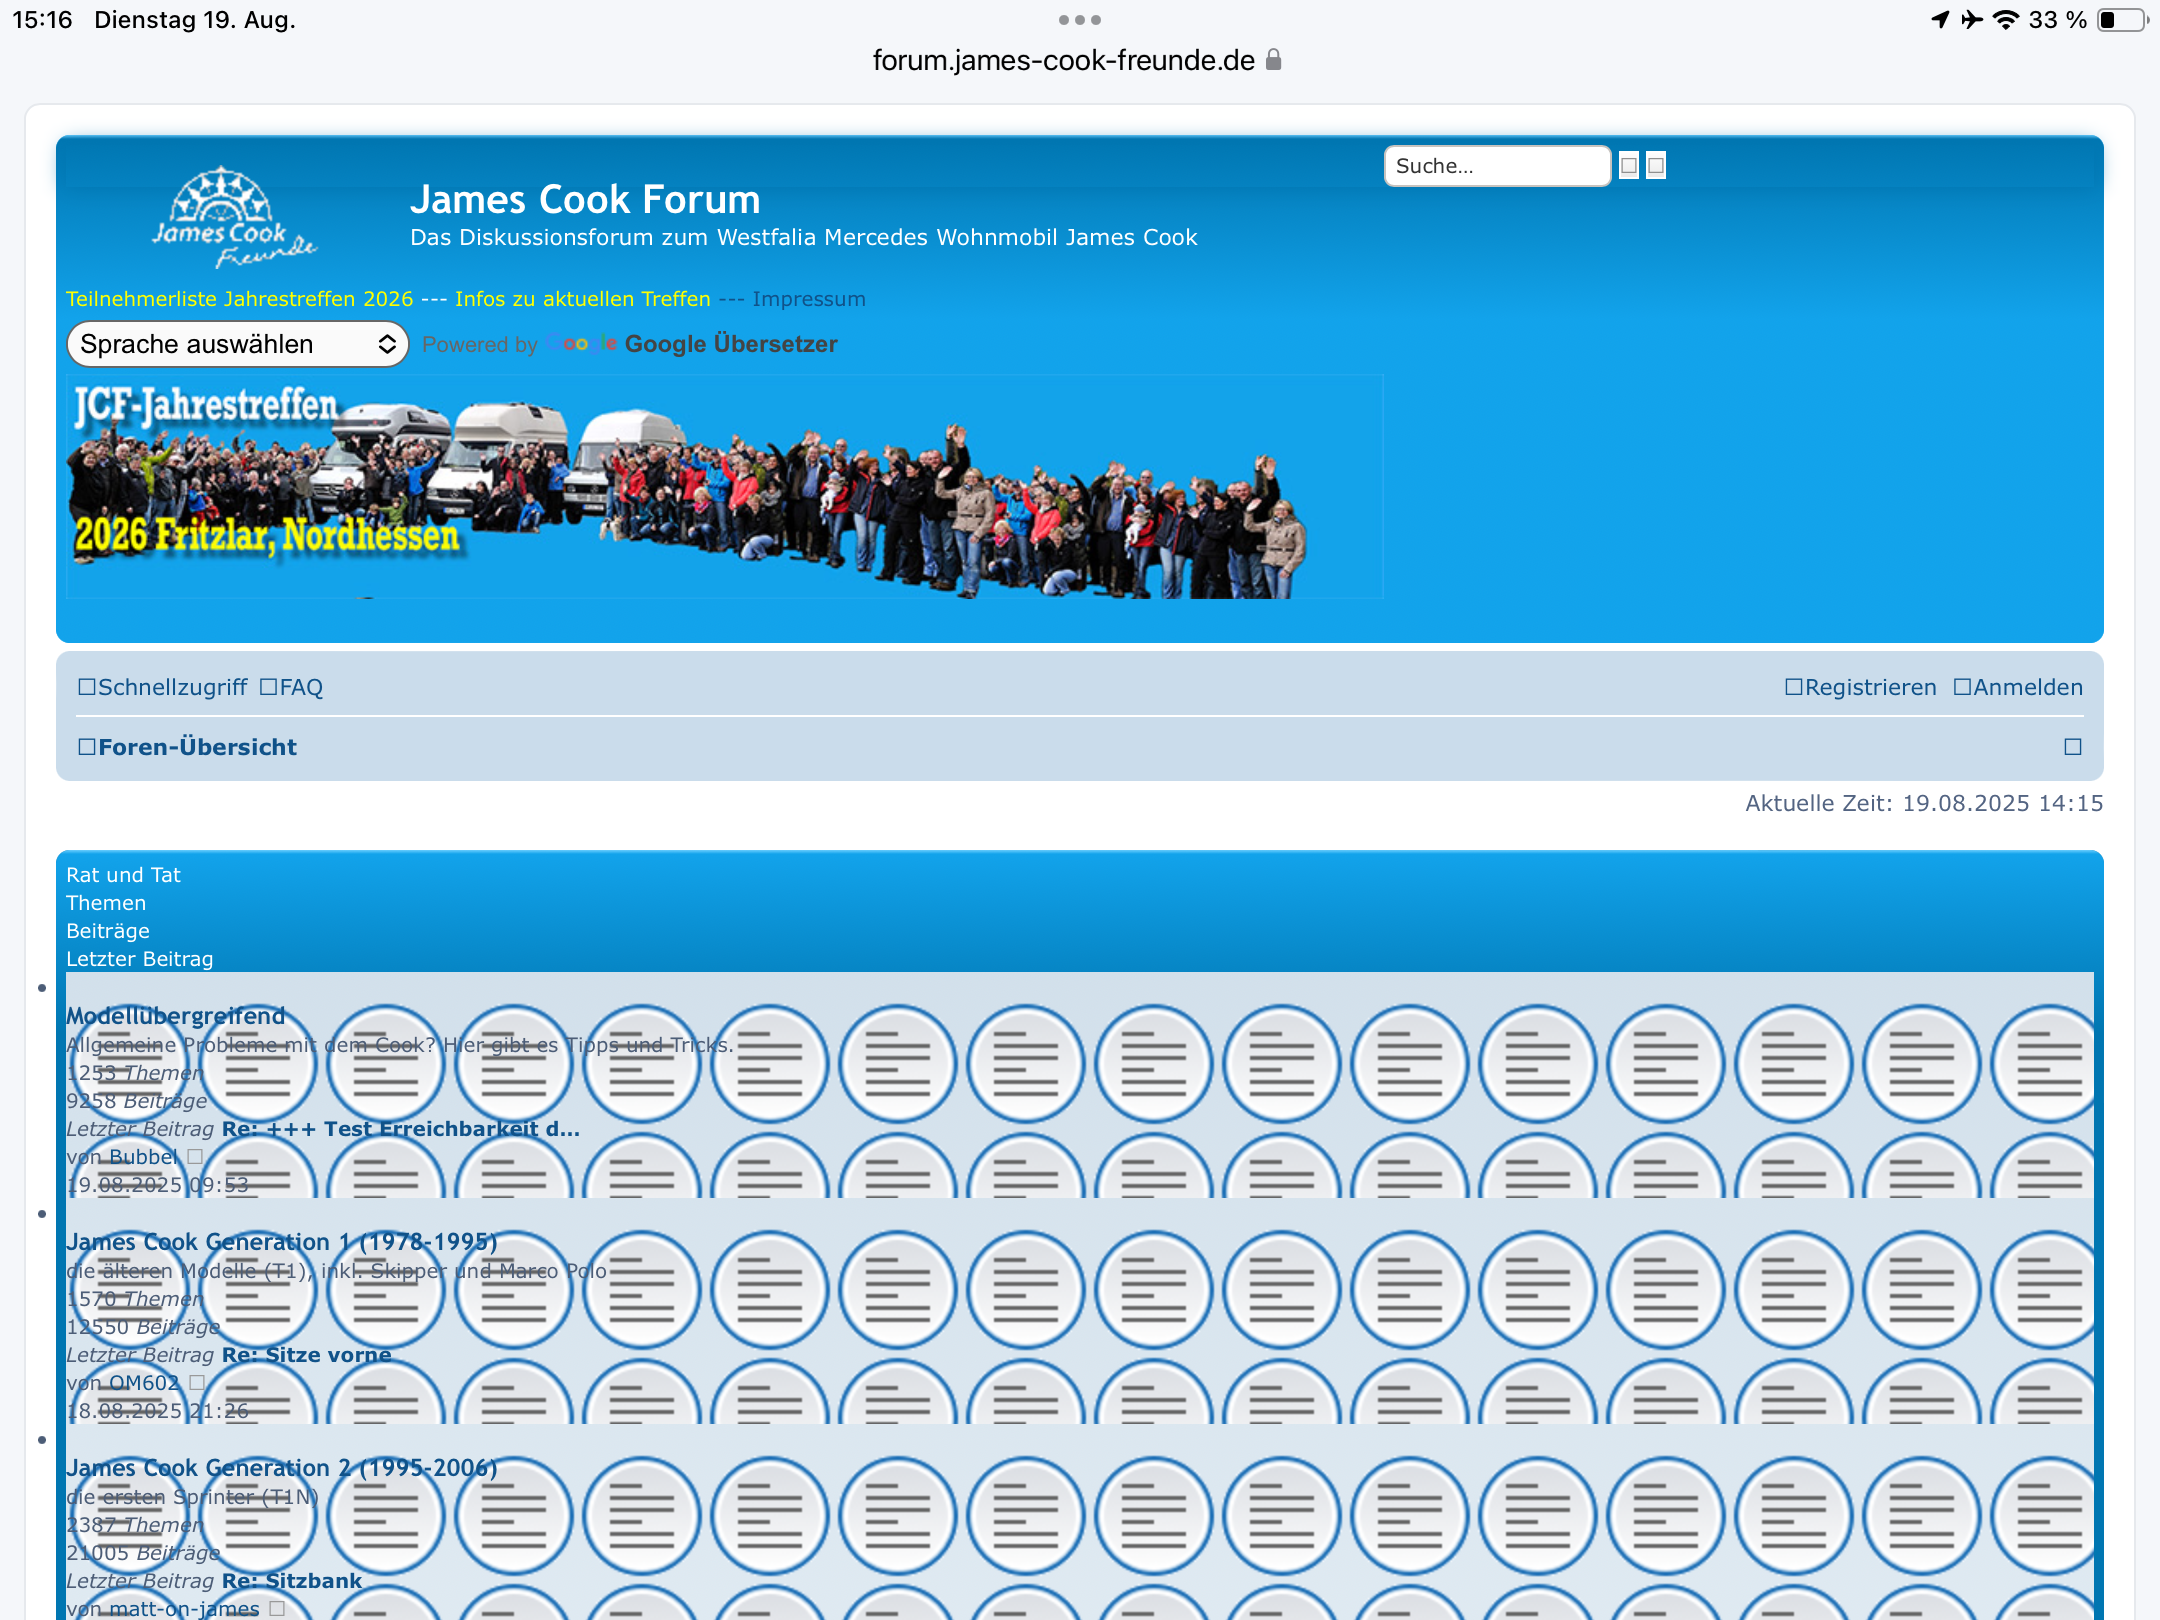Screen dimensions: 2160x1620
Task: Open 'Teilnehmerliste Jahrestreffen 2026' link
Action: pos(239,299)
